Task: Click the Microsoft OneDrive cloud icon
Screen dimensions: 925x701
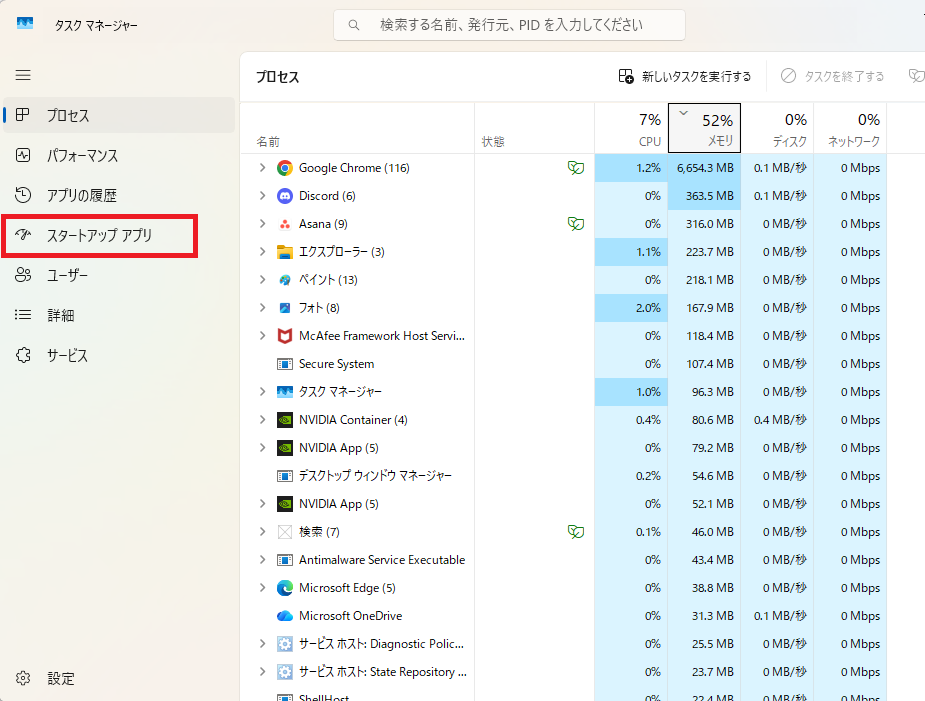Action: pos(284,616)
